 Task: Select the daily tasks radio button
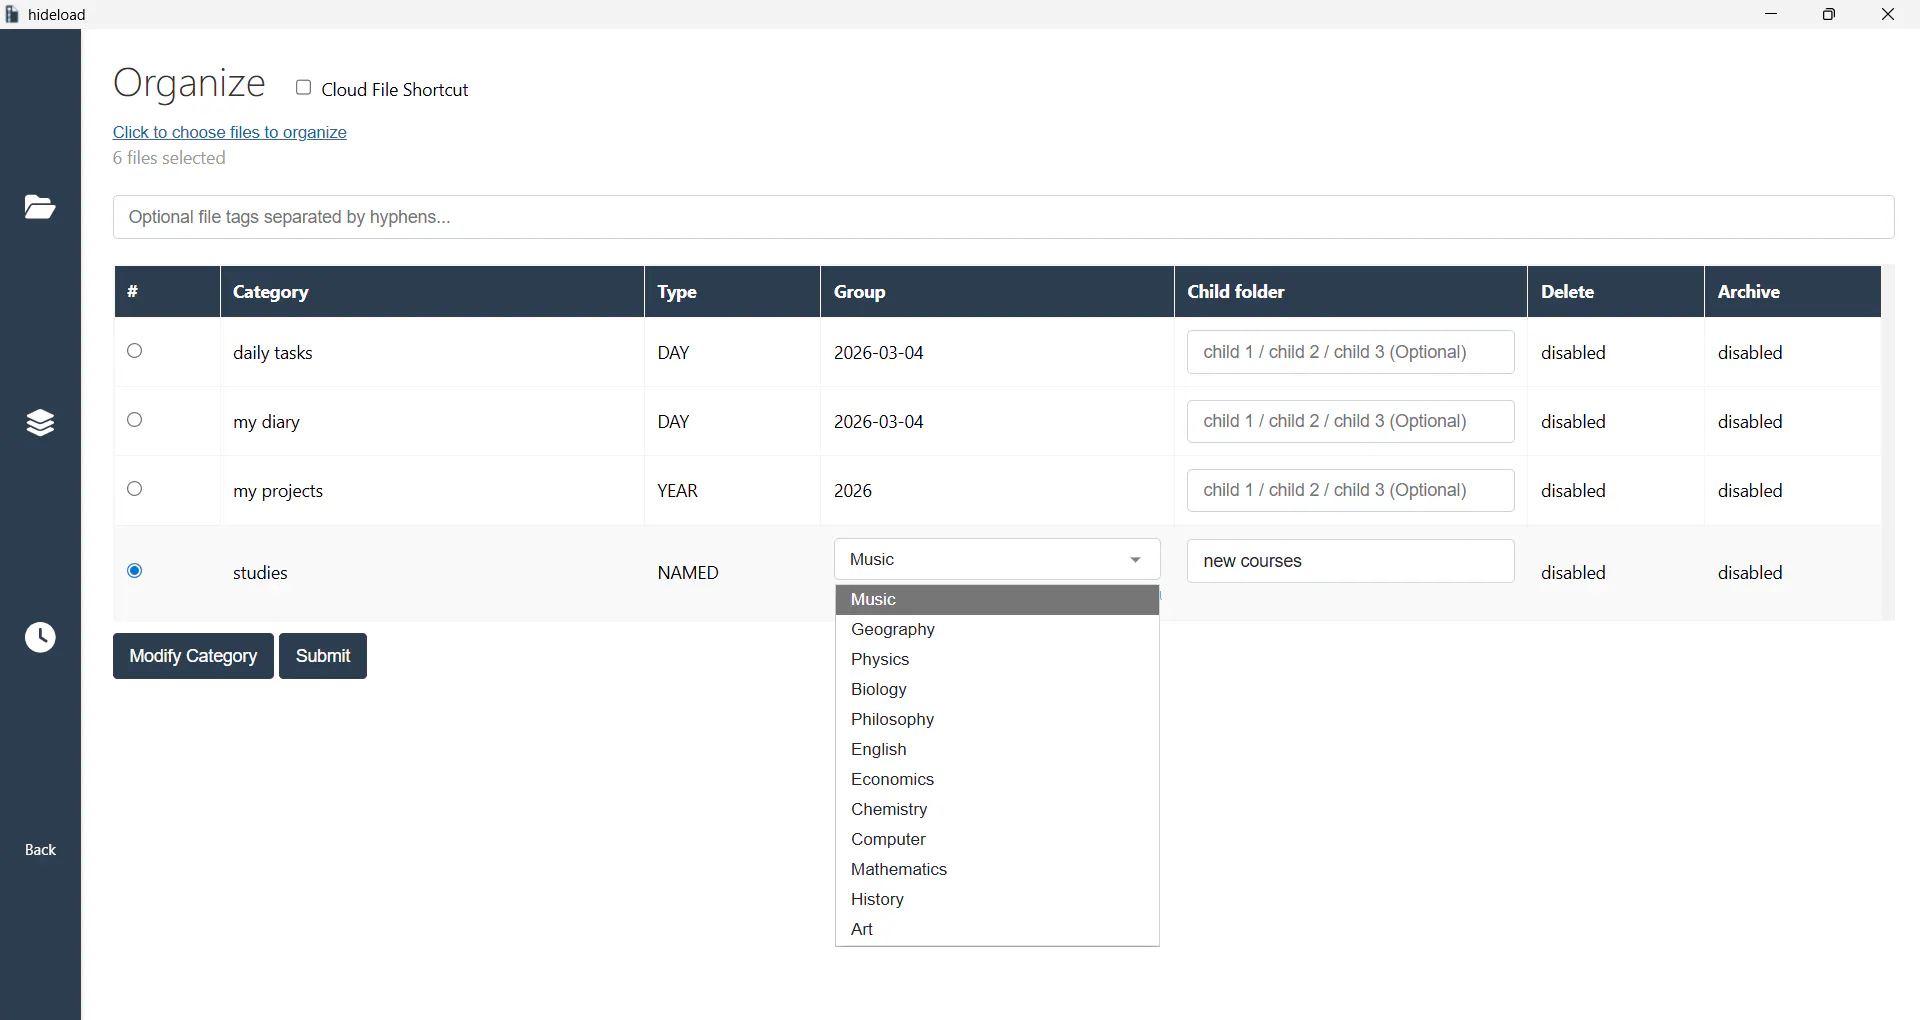click(x=135, y=351)
